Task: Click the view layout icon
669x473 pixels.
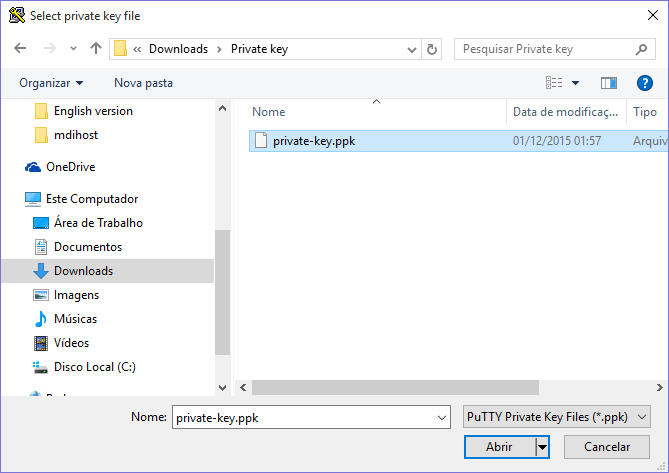Action: tap(553, 83)
